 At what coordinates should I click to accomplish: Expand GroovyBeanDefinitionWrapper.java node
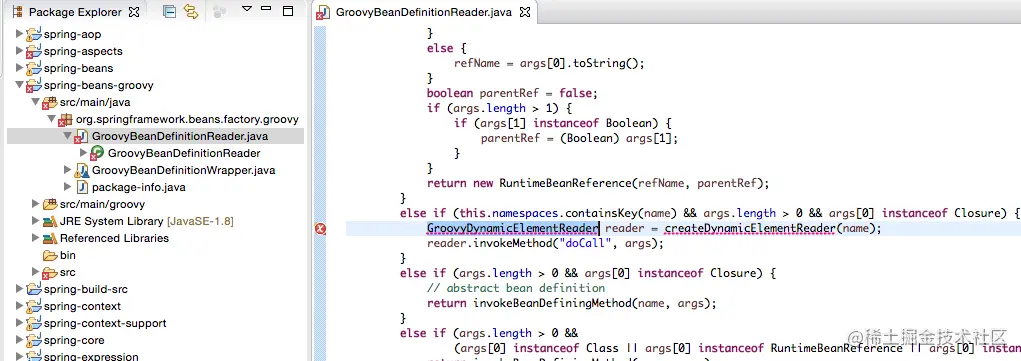[x=67, y=170]
